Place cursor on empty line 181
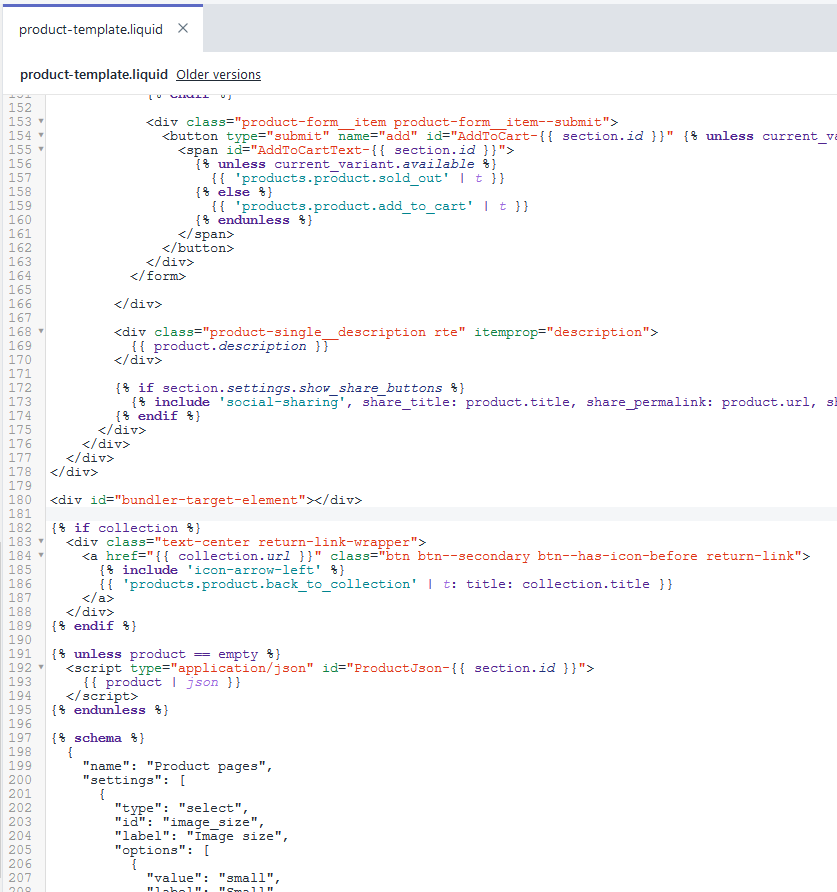 click(x=441, y=514)
